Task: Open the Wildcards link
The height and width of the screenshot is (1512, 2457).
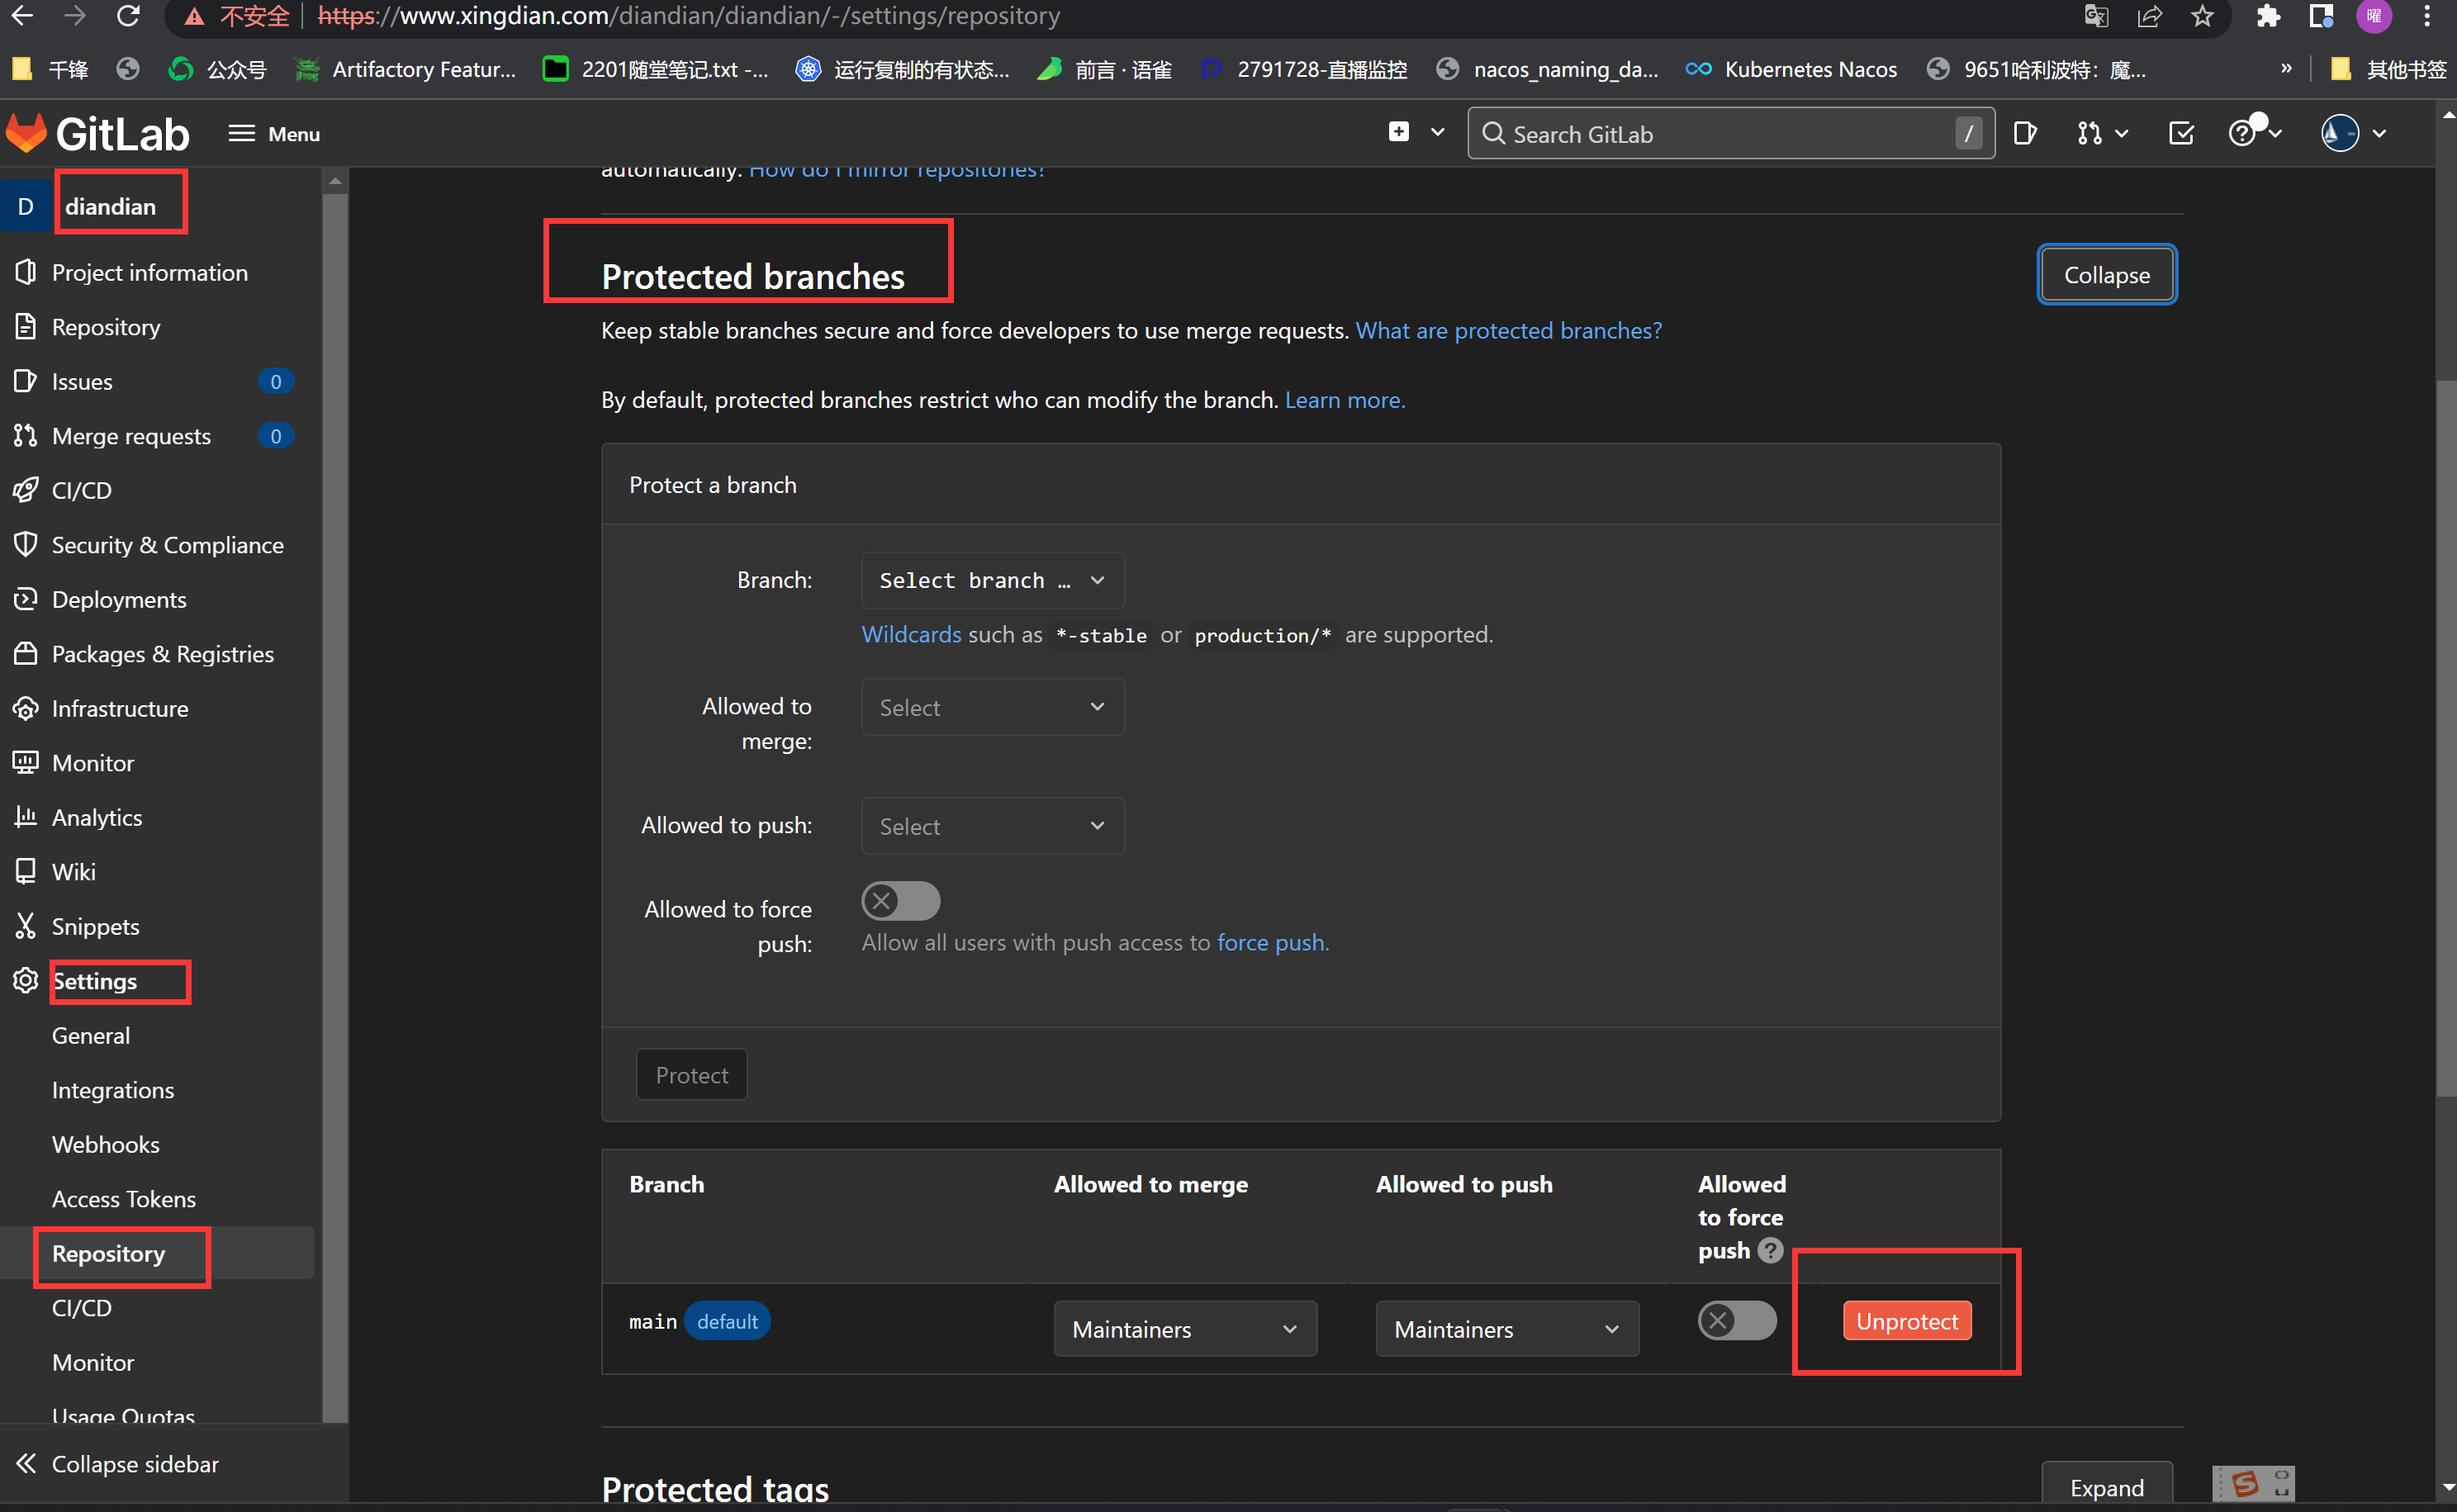Action: click(x=911, y=634)
